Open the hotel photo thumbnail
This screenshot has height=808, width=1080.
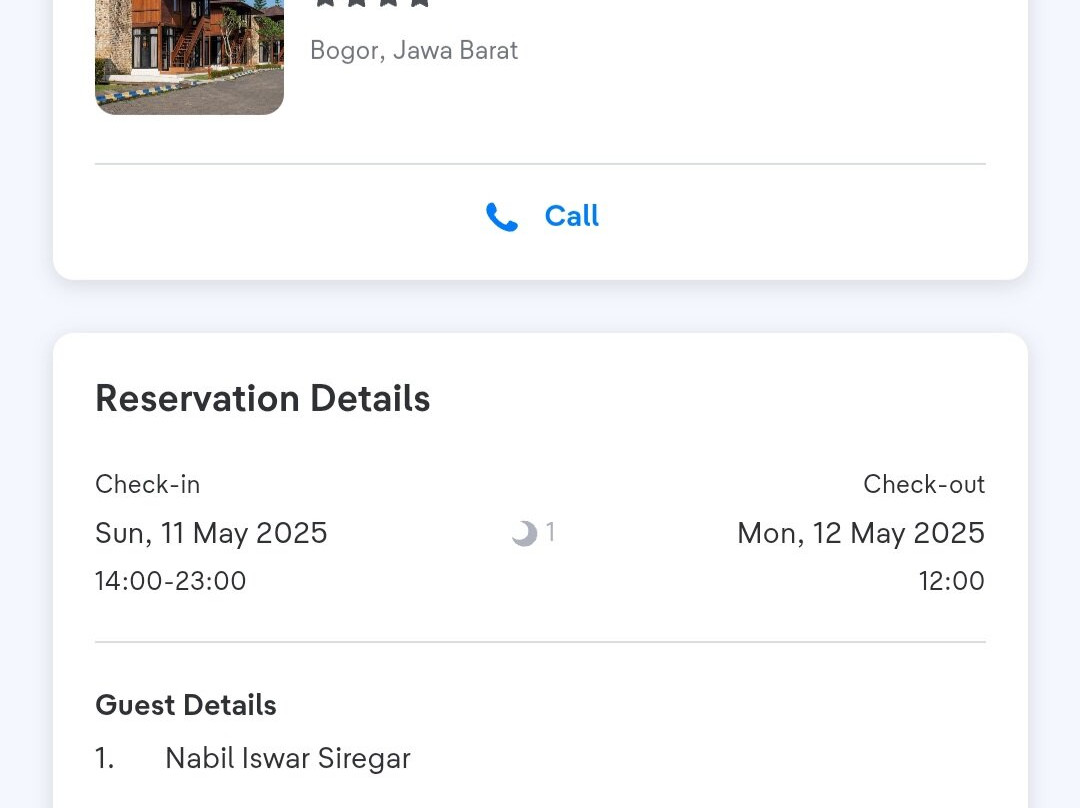[189, 56]
